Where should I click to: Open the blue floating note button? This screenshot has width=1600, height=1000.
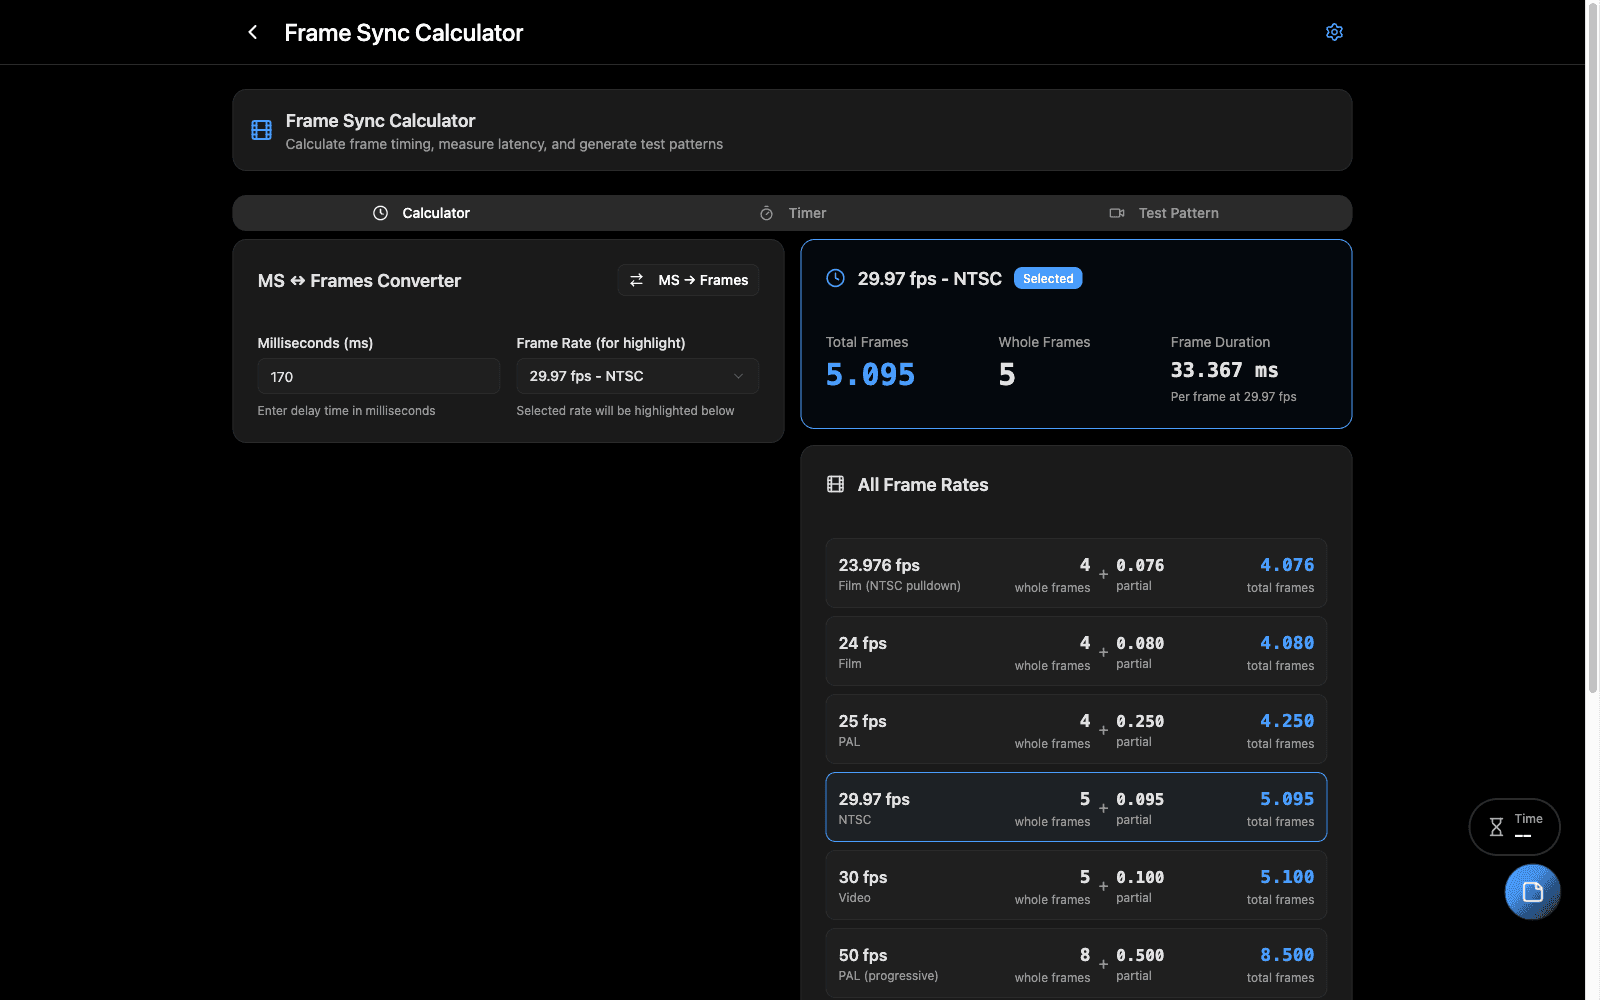point(1532,892)
